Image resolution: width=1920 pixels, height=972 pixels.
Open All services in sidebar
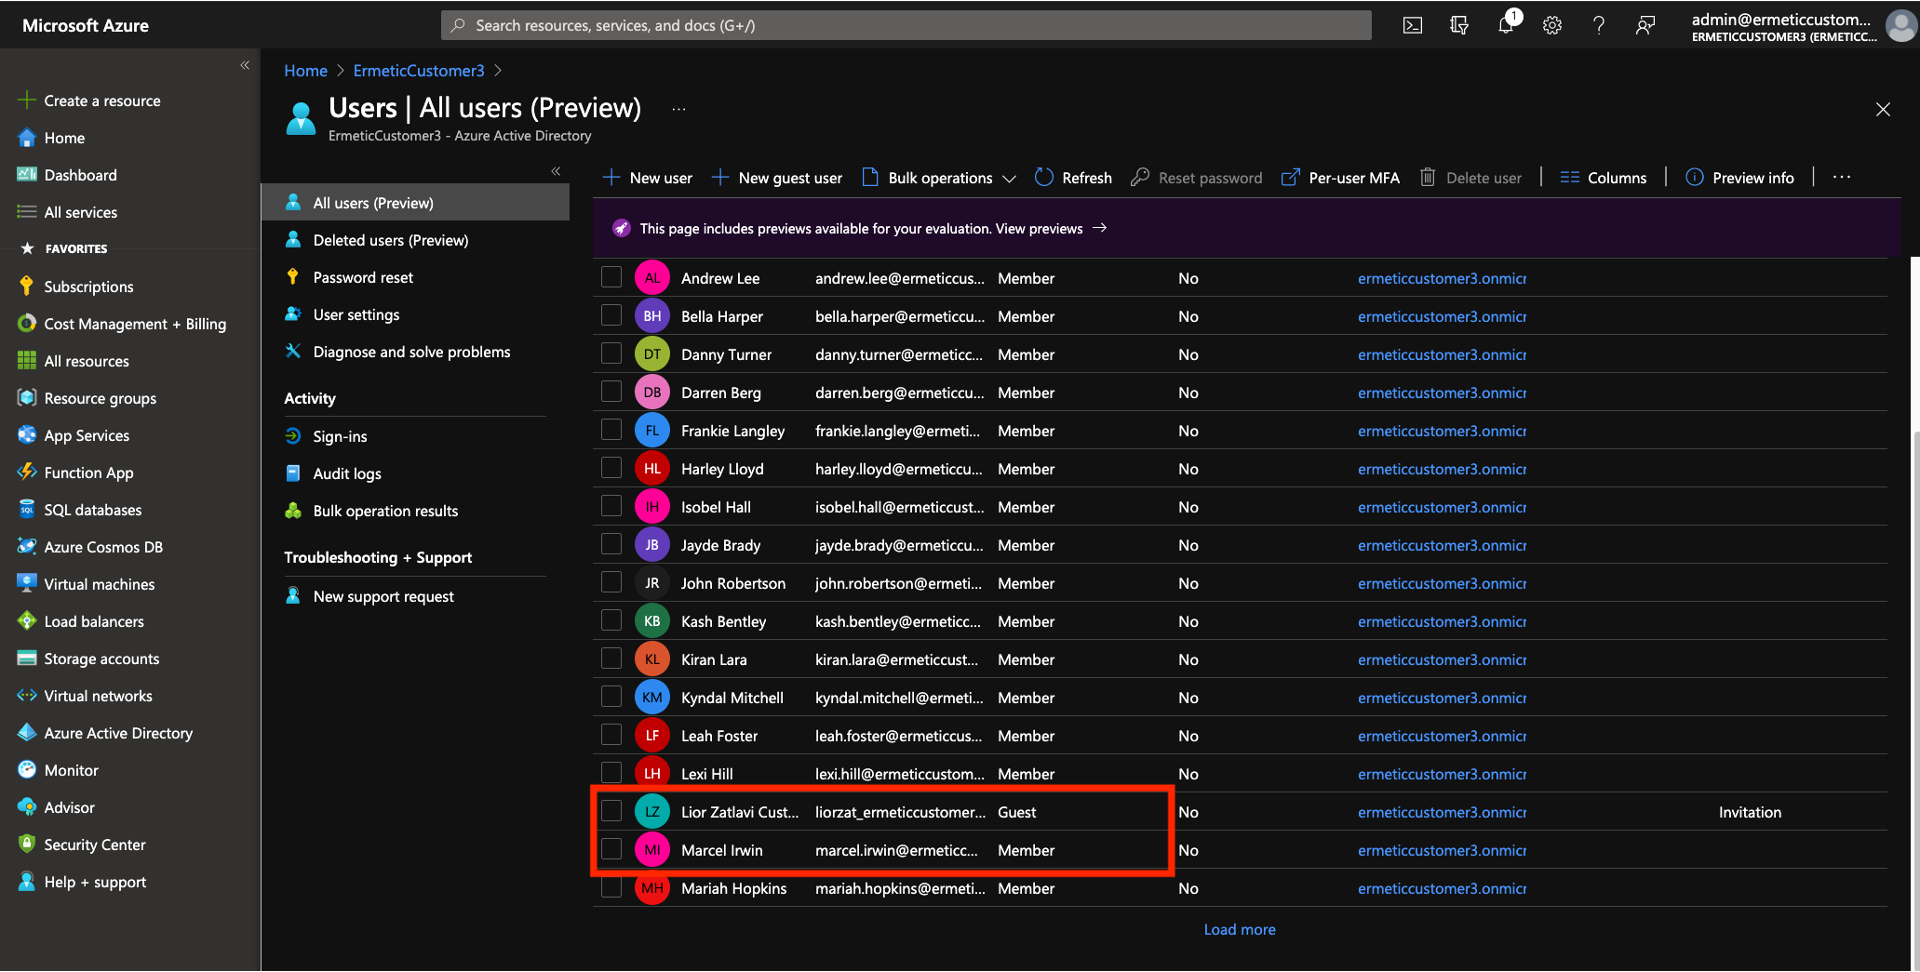[x=80, y=212]
